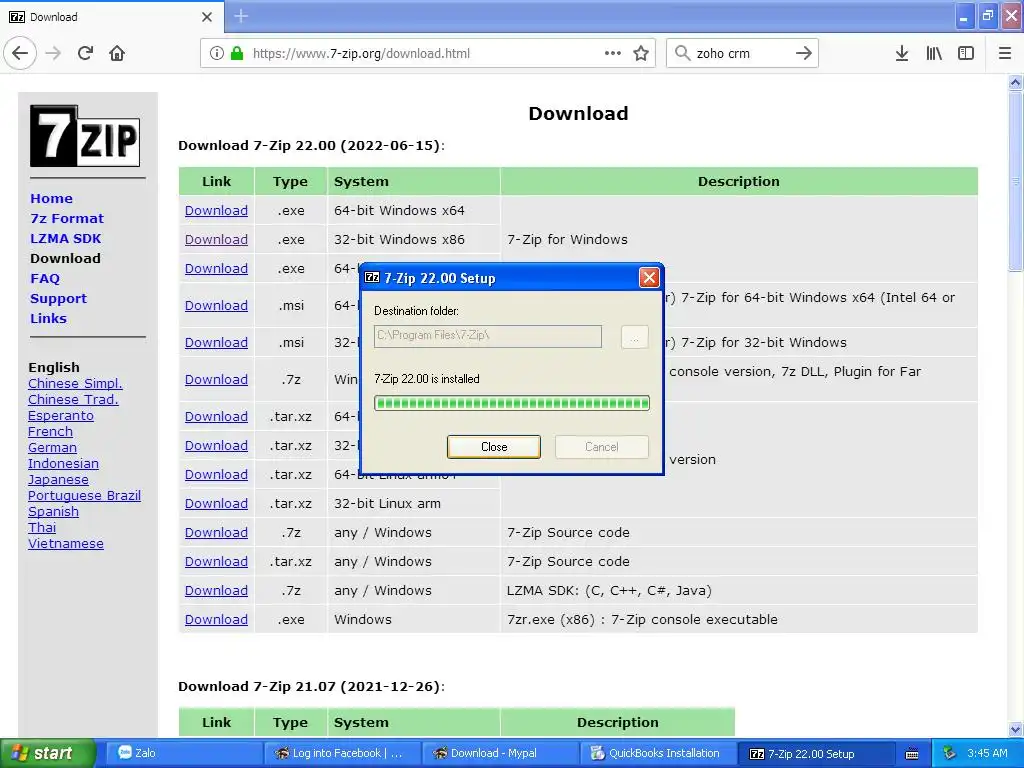Click the 7-Zip logo image

point(85,136)
